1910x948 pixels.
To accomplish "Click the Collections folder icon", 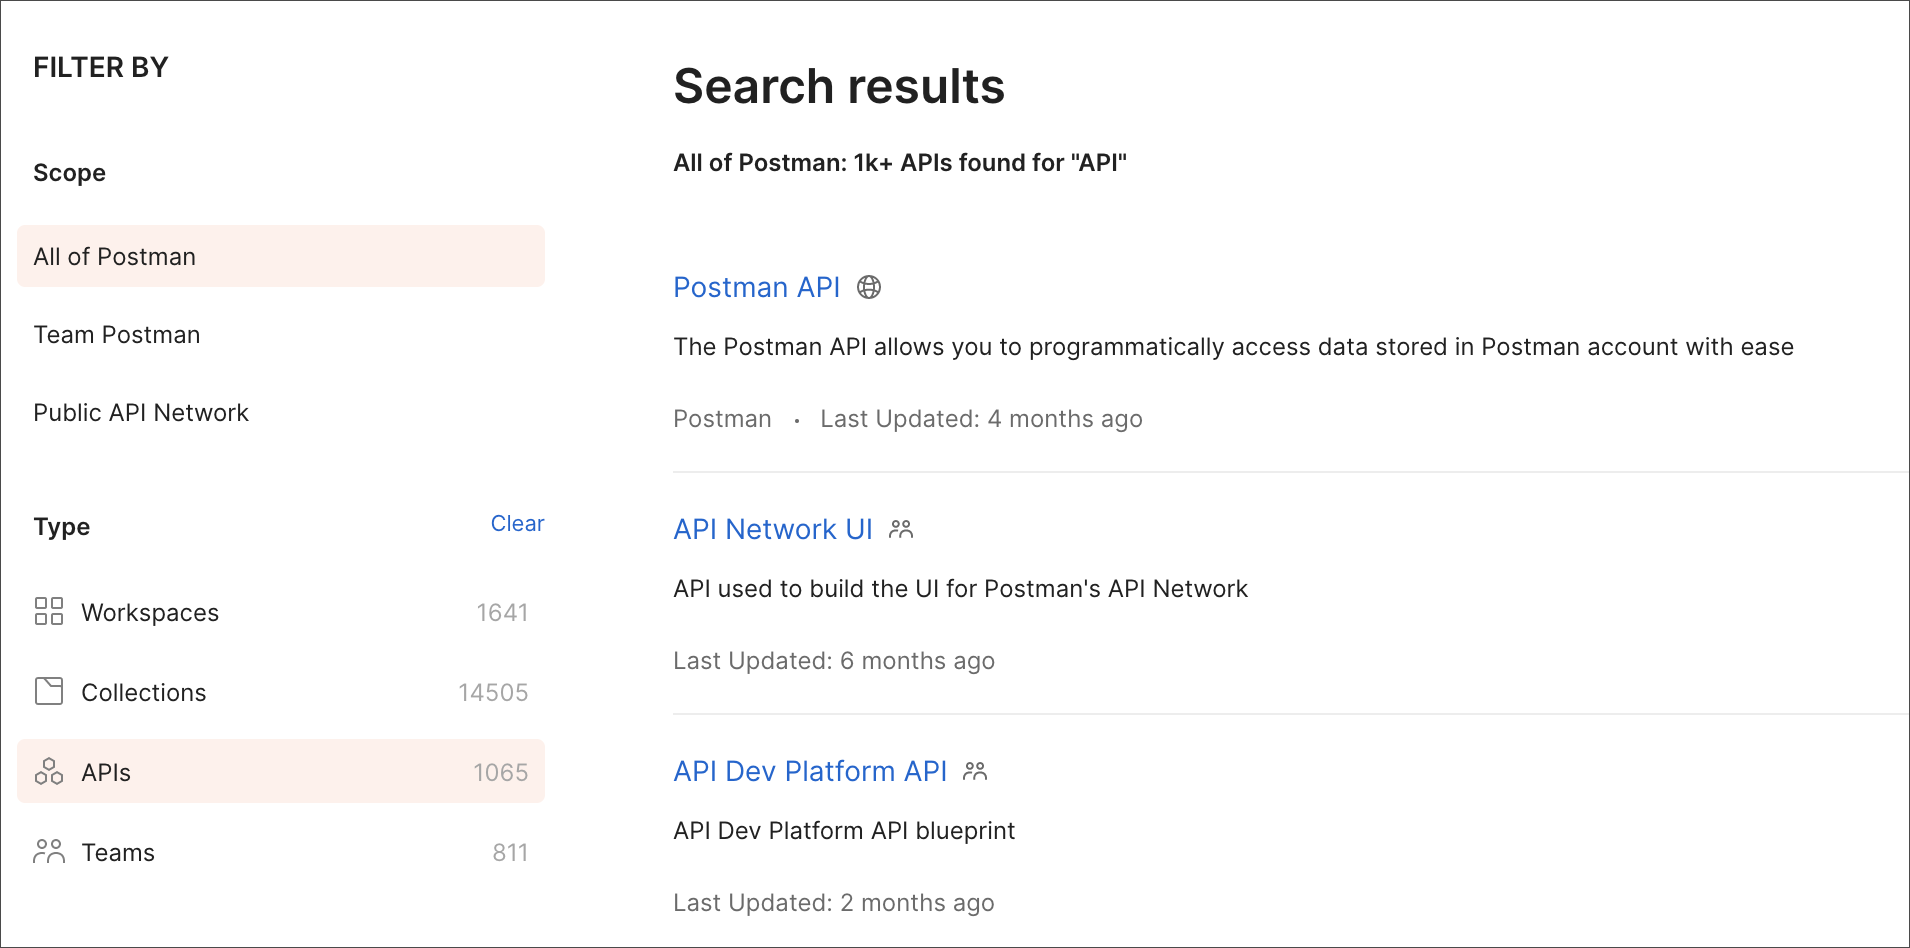I will click(49, 691).
